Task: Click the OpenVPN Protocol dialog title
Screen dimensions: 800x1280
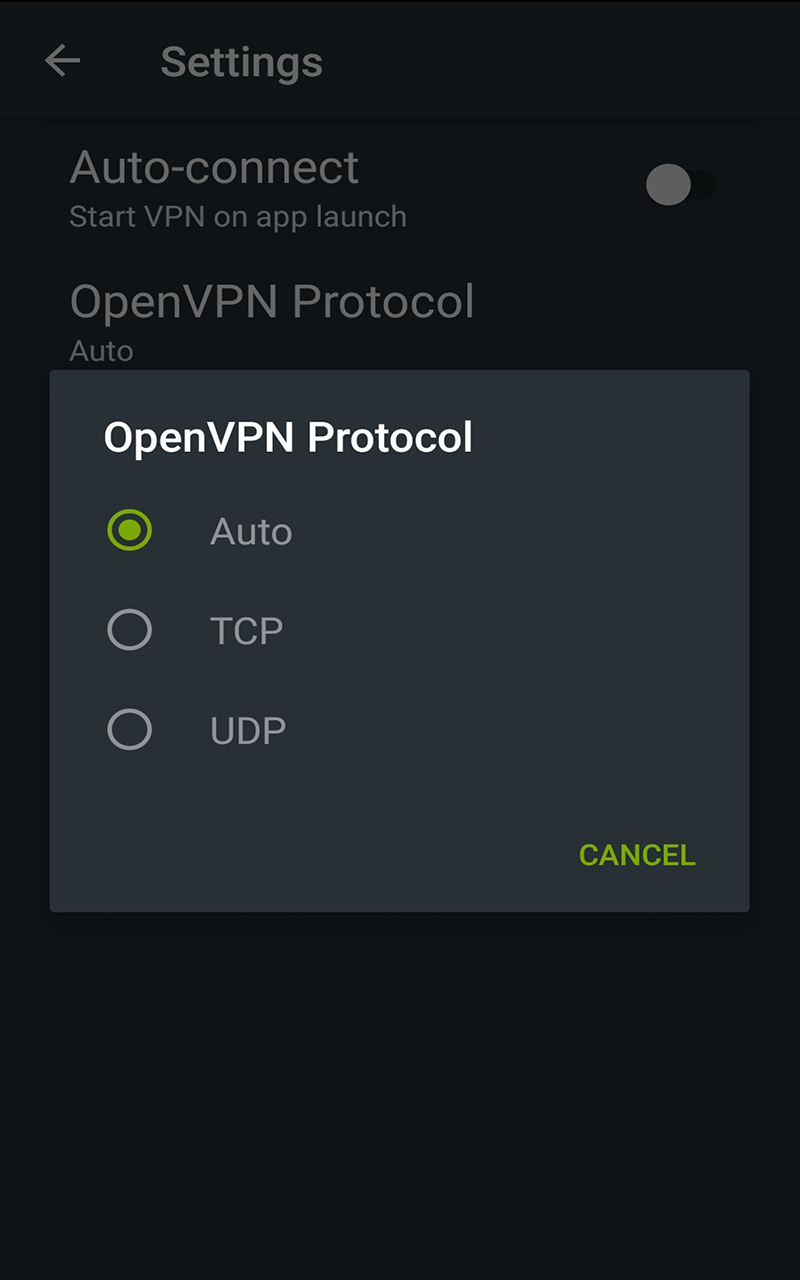Action: point(288,437)
